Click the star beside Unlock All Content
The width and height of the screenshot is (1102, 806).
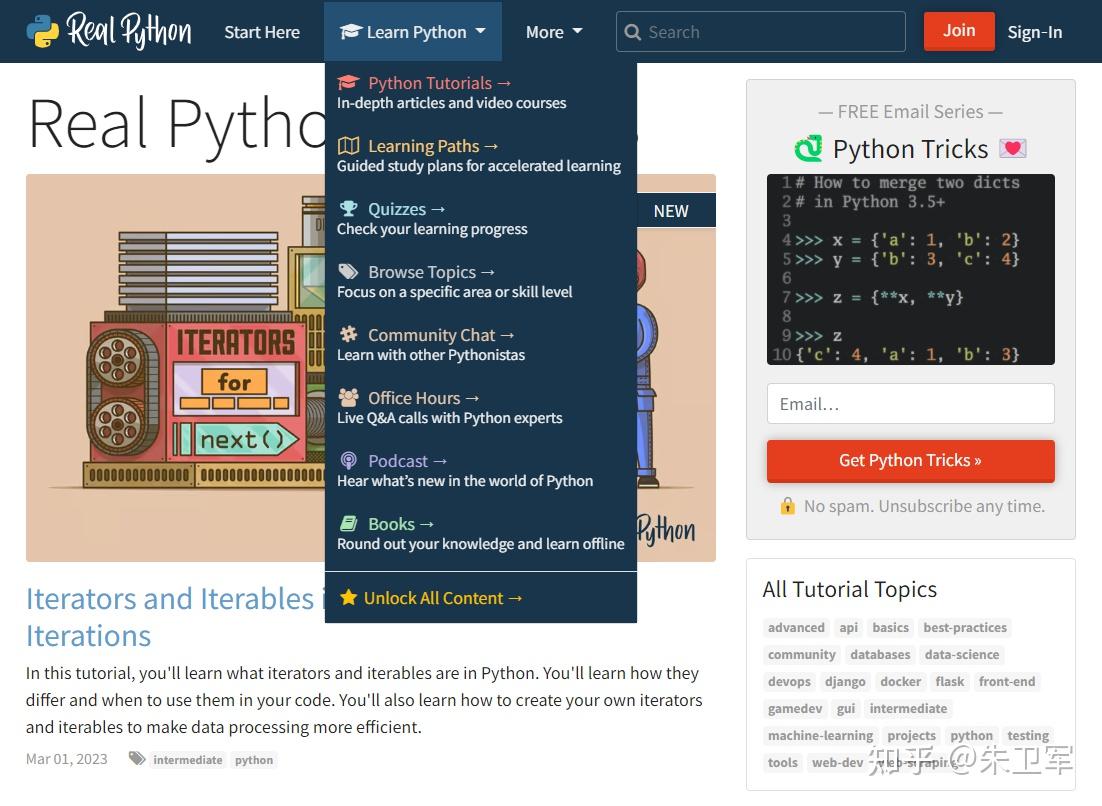coord(348,596)
